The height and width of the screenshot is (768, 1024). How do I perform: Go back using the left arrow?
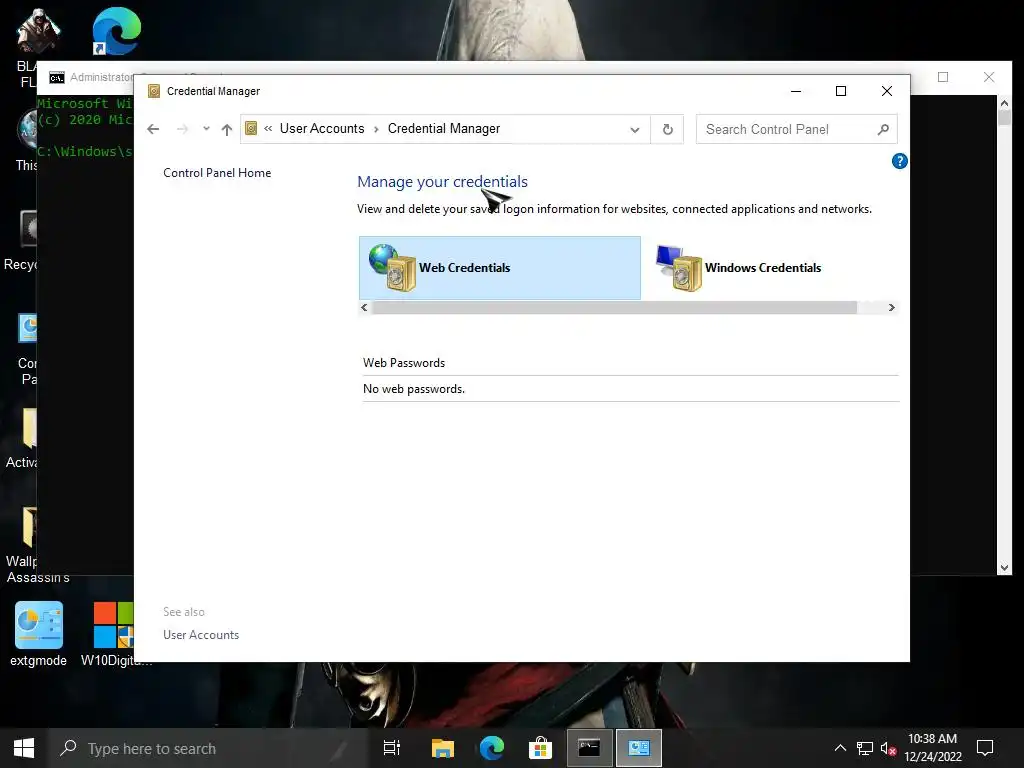click(153, 129)
